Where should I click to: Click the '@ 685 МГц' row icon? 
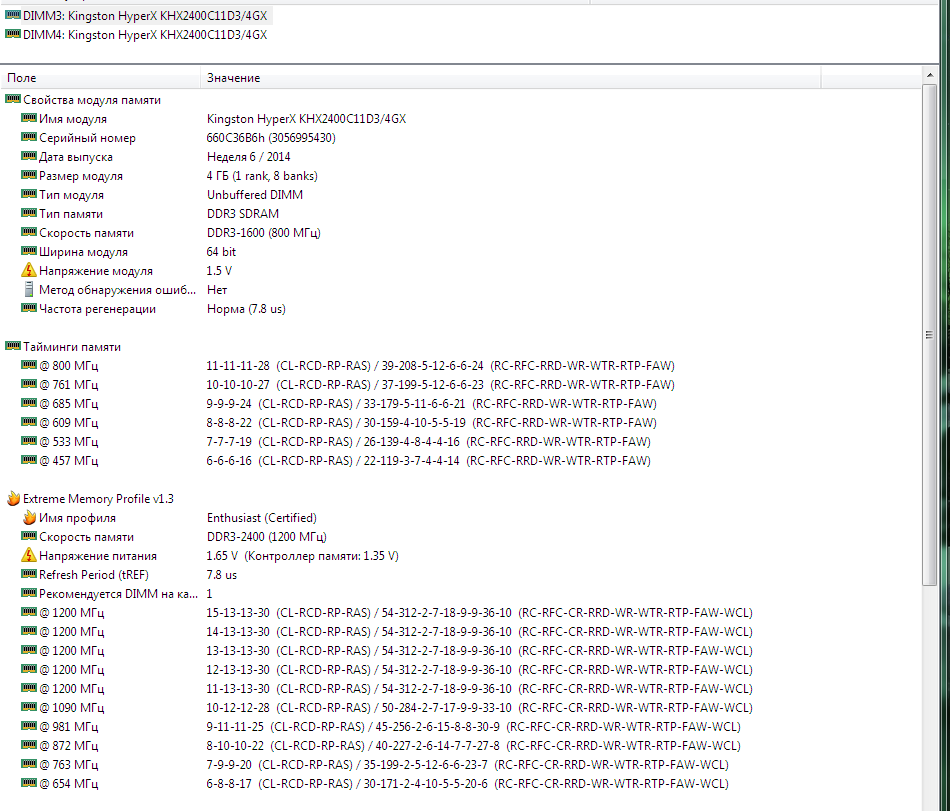pos(28,403)
